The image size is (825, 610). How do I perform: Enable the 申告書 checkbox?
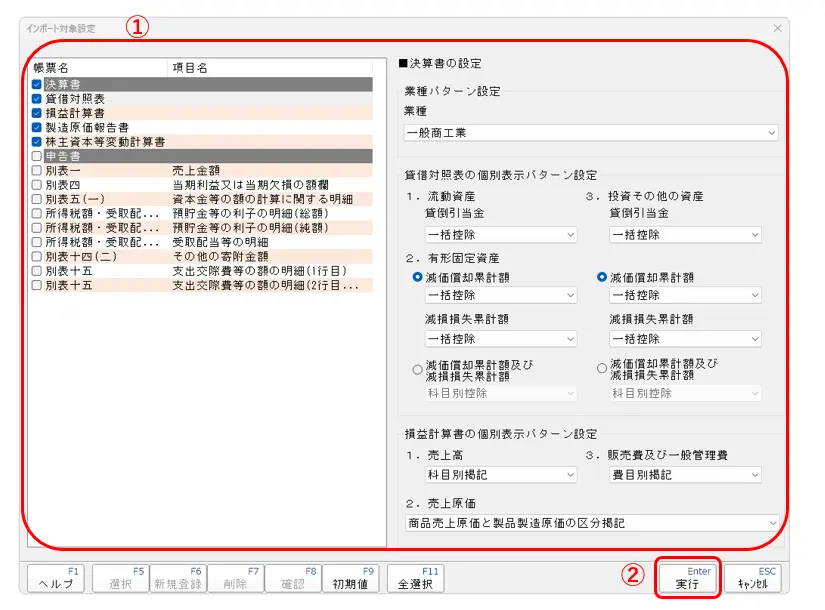click(37, 157)
